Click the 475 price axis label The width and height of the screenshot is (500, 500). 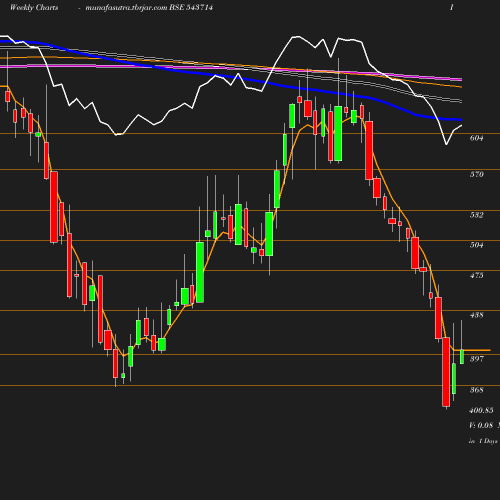[x=476, y=275]
